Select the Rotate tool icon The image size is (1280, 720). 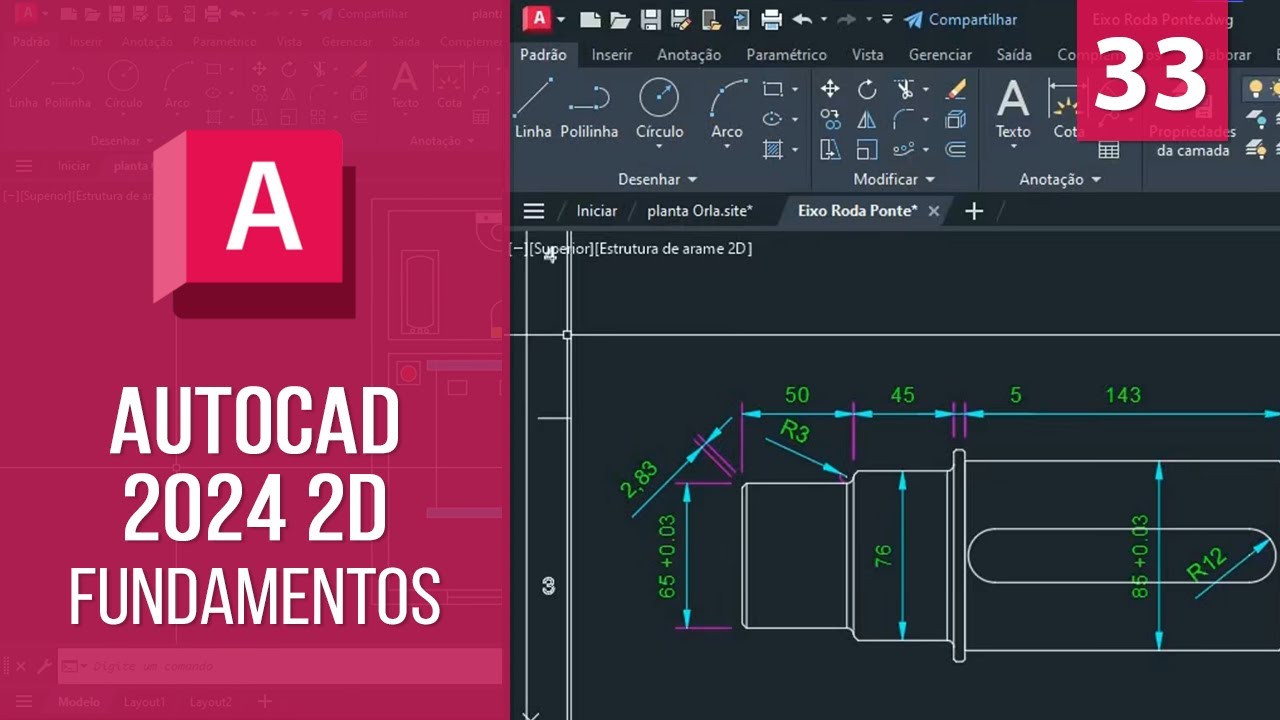click(867, 90)
